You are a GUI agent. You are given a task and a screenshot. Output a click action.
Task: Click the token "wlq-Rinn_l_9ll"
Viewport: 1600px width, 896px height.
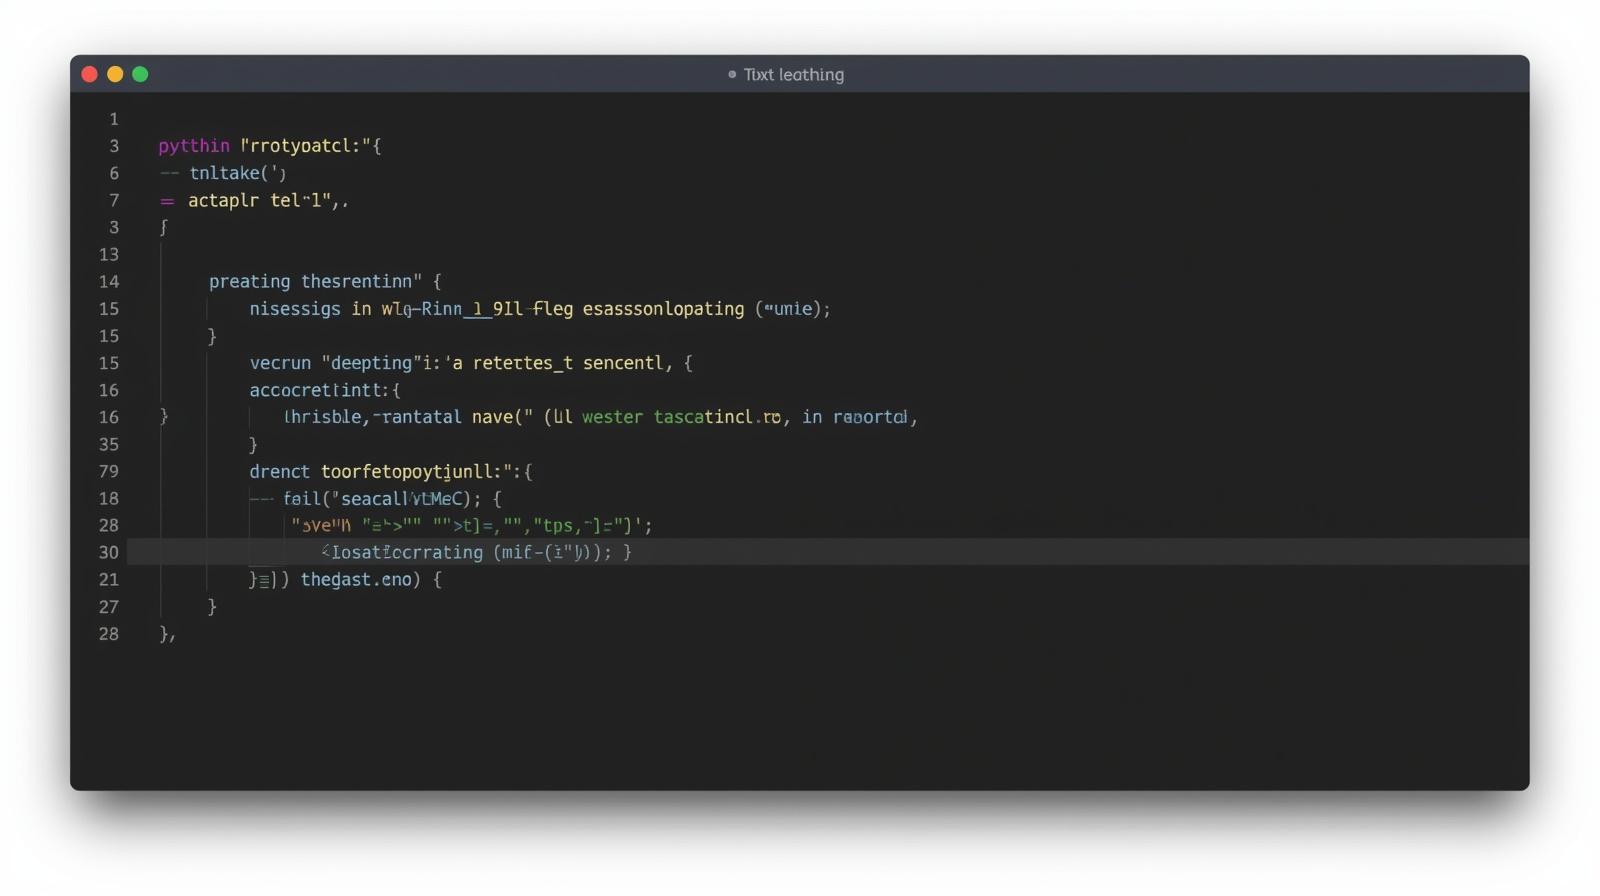pyautogui.click(x=452, y=309)
